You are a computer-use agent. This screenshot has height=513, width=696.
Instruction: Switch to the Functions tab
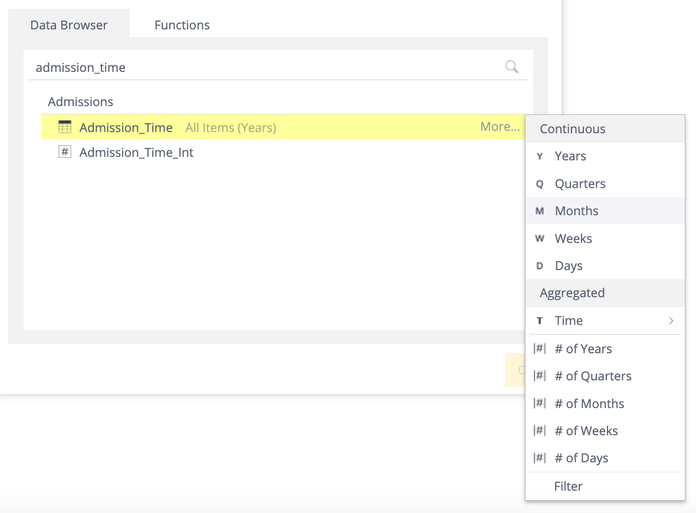click(x=182, y=25)
